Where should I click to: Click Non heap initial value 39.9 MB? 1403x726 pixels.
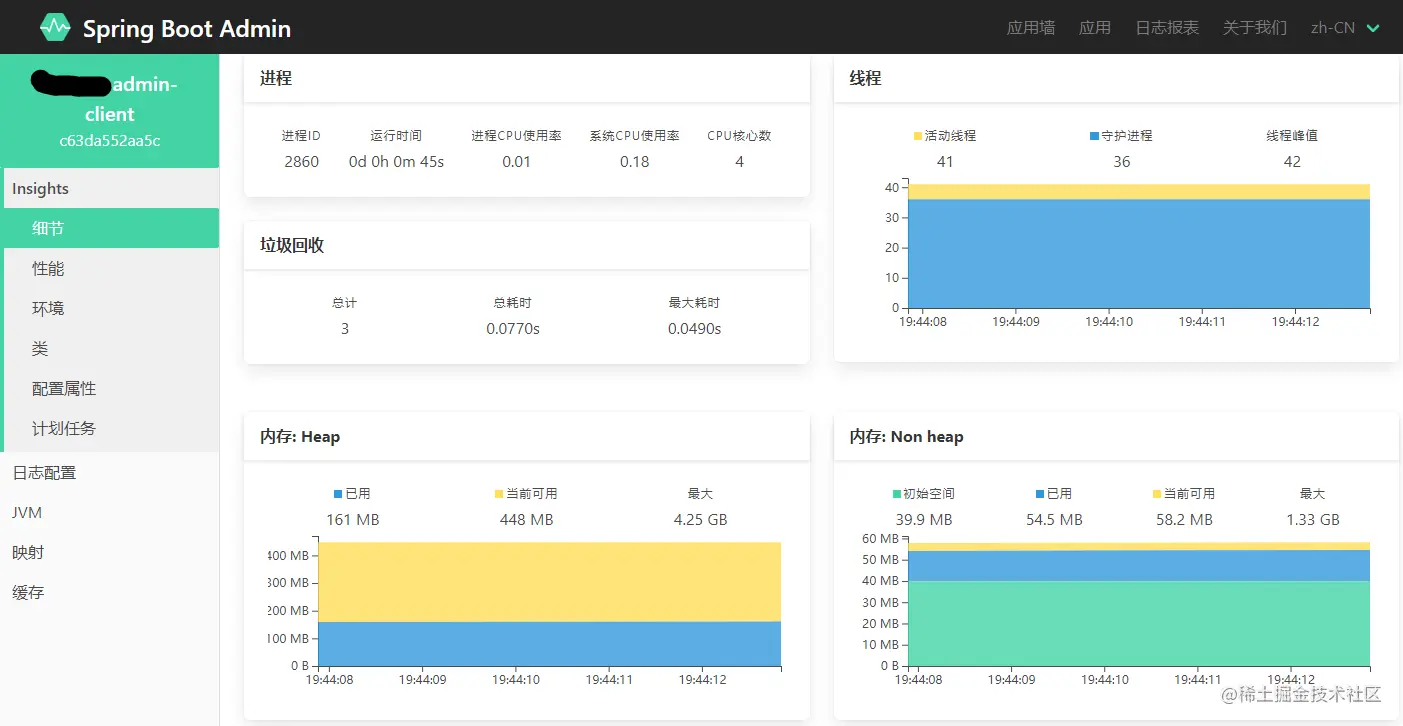click(x=924, y=520)
